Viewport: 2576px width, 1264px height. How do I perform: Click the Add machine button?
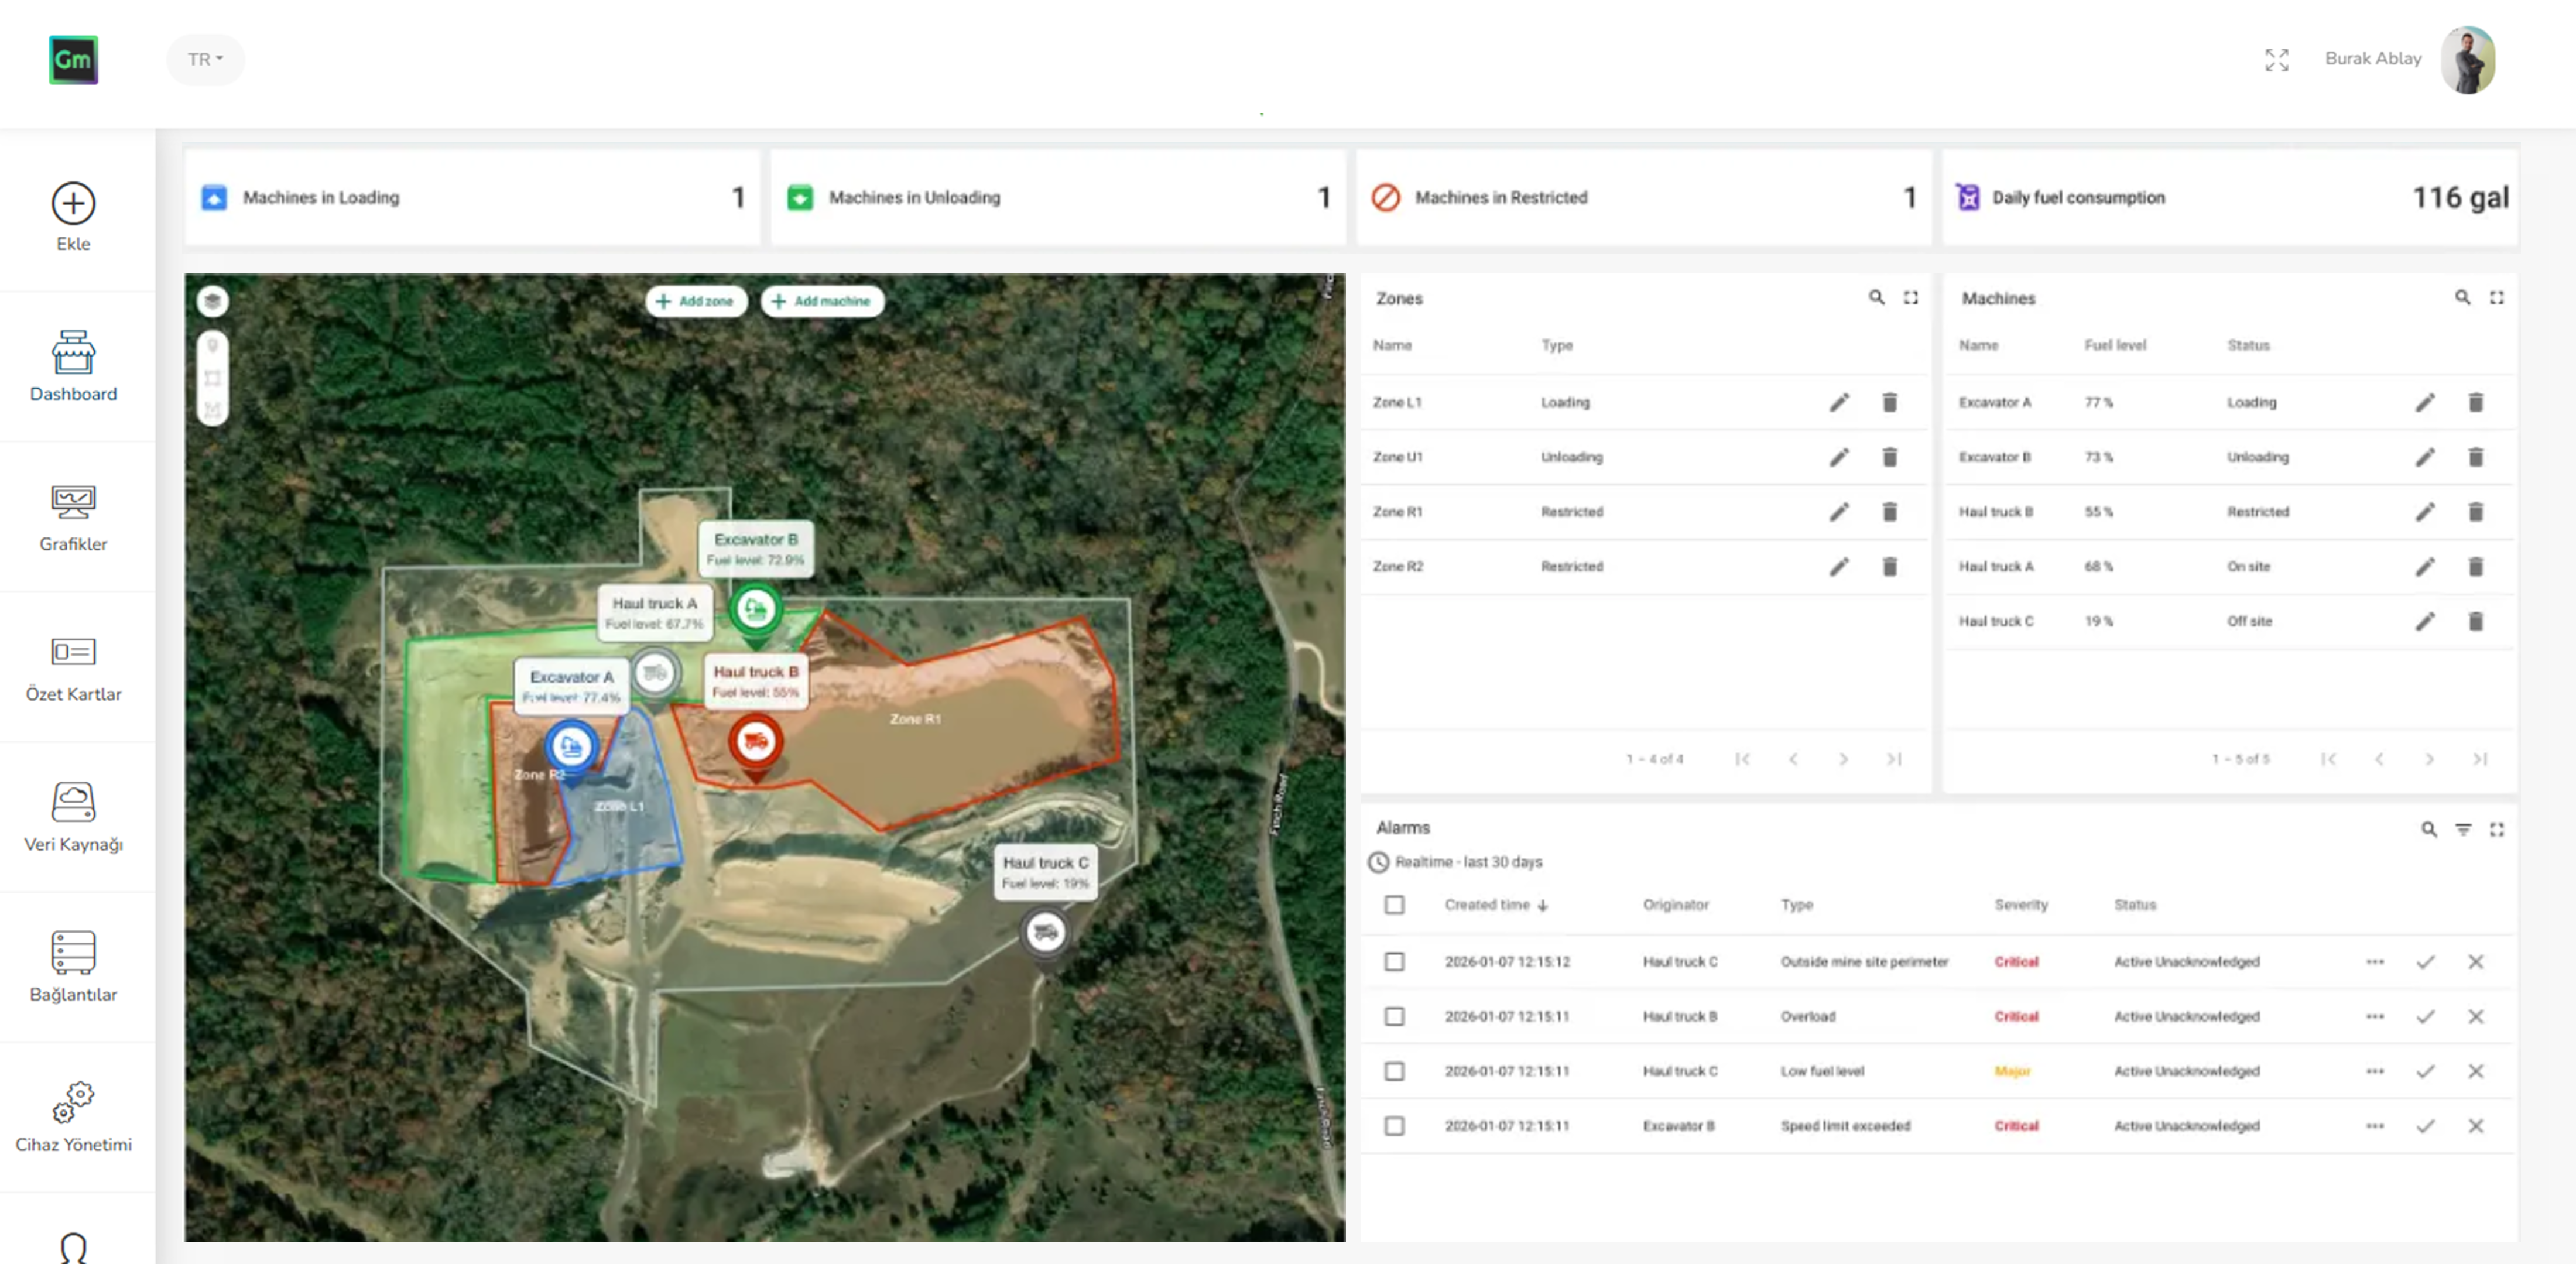(x=822, y=301)
